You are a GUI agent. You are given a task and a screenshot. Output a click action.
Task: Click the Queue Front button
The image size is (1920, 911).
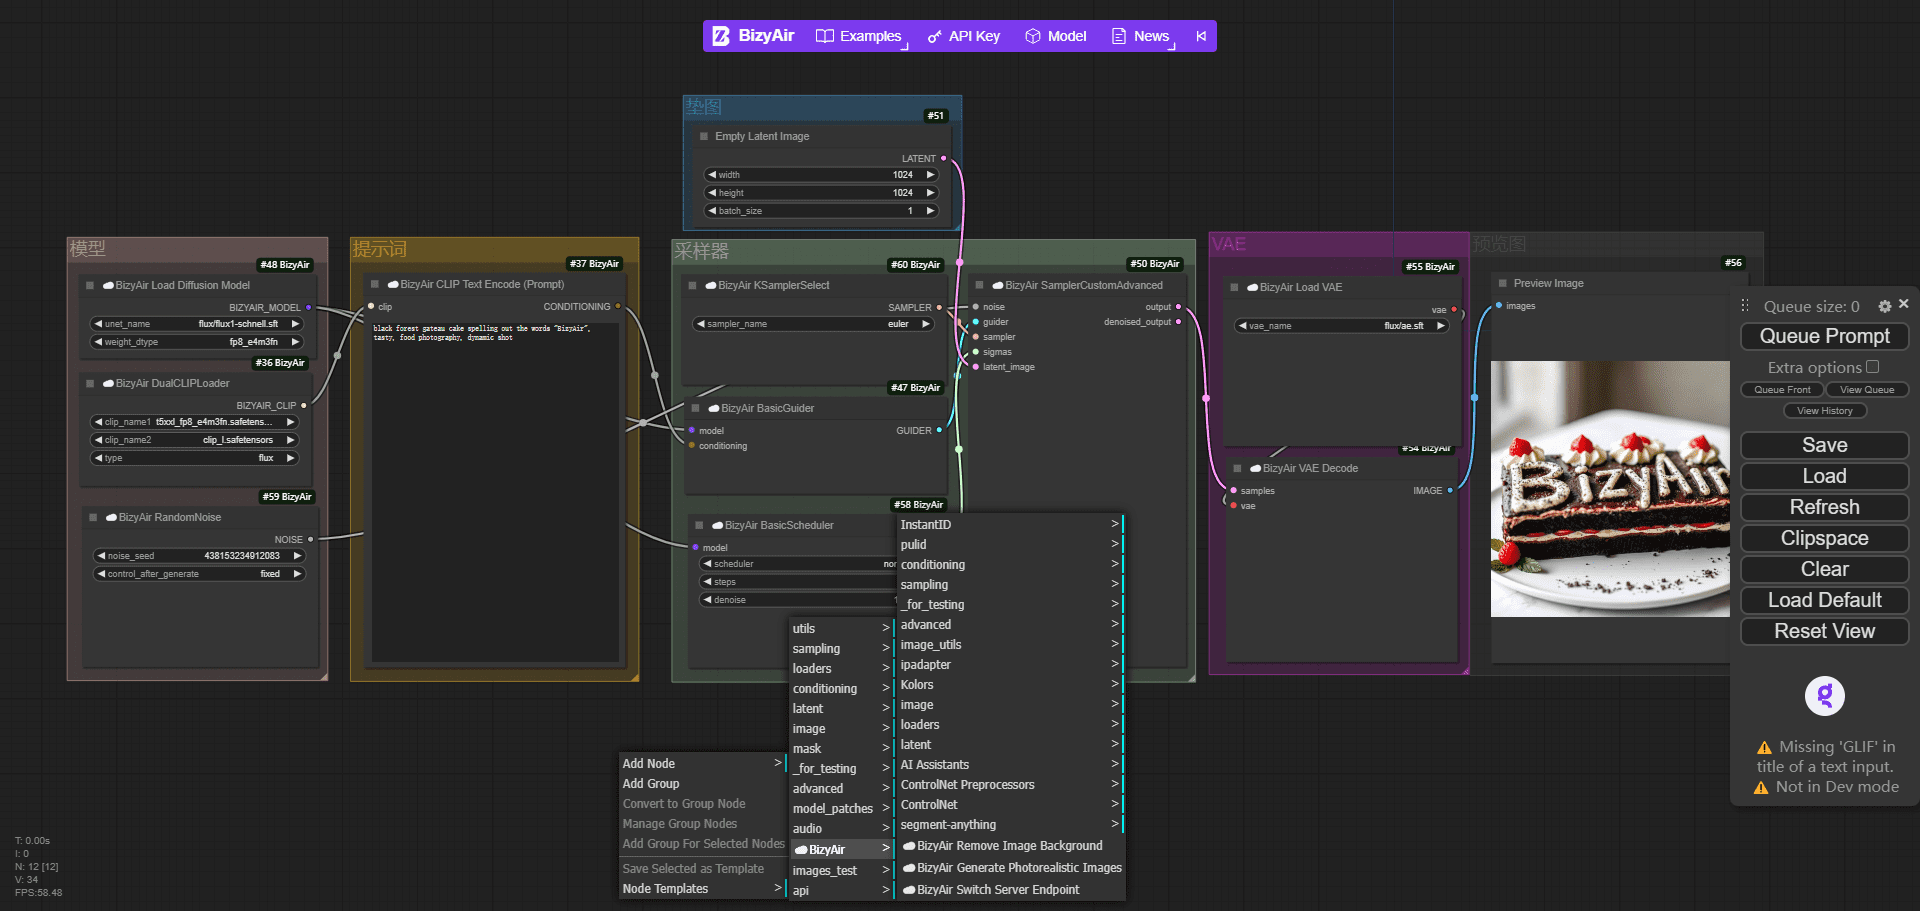click(1782, 390)
